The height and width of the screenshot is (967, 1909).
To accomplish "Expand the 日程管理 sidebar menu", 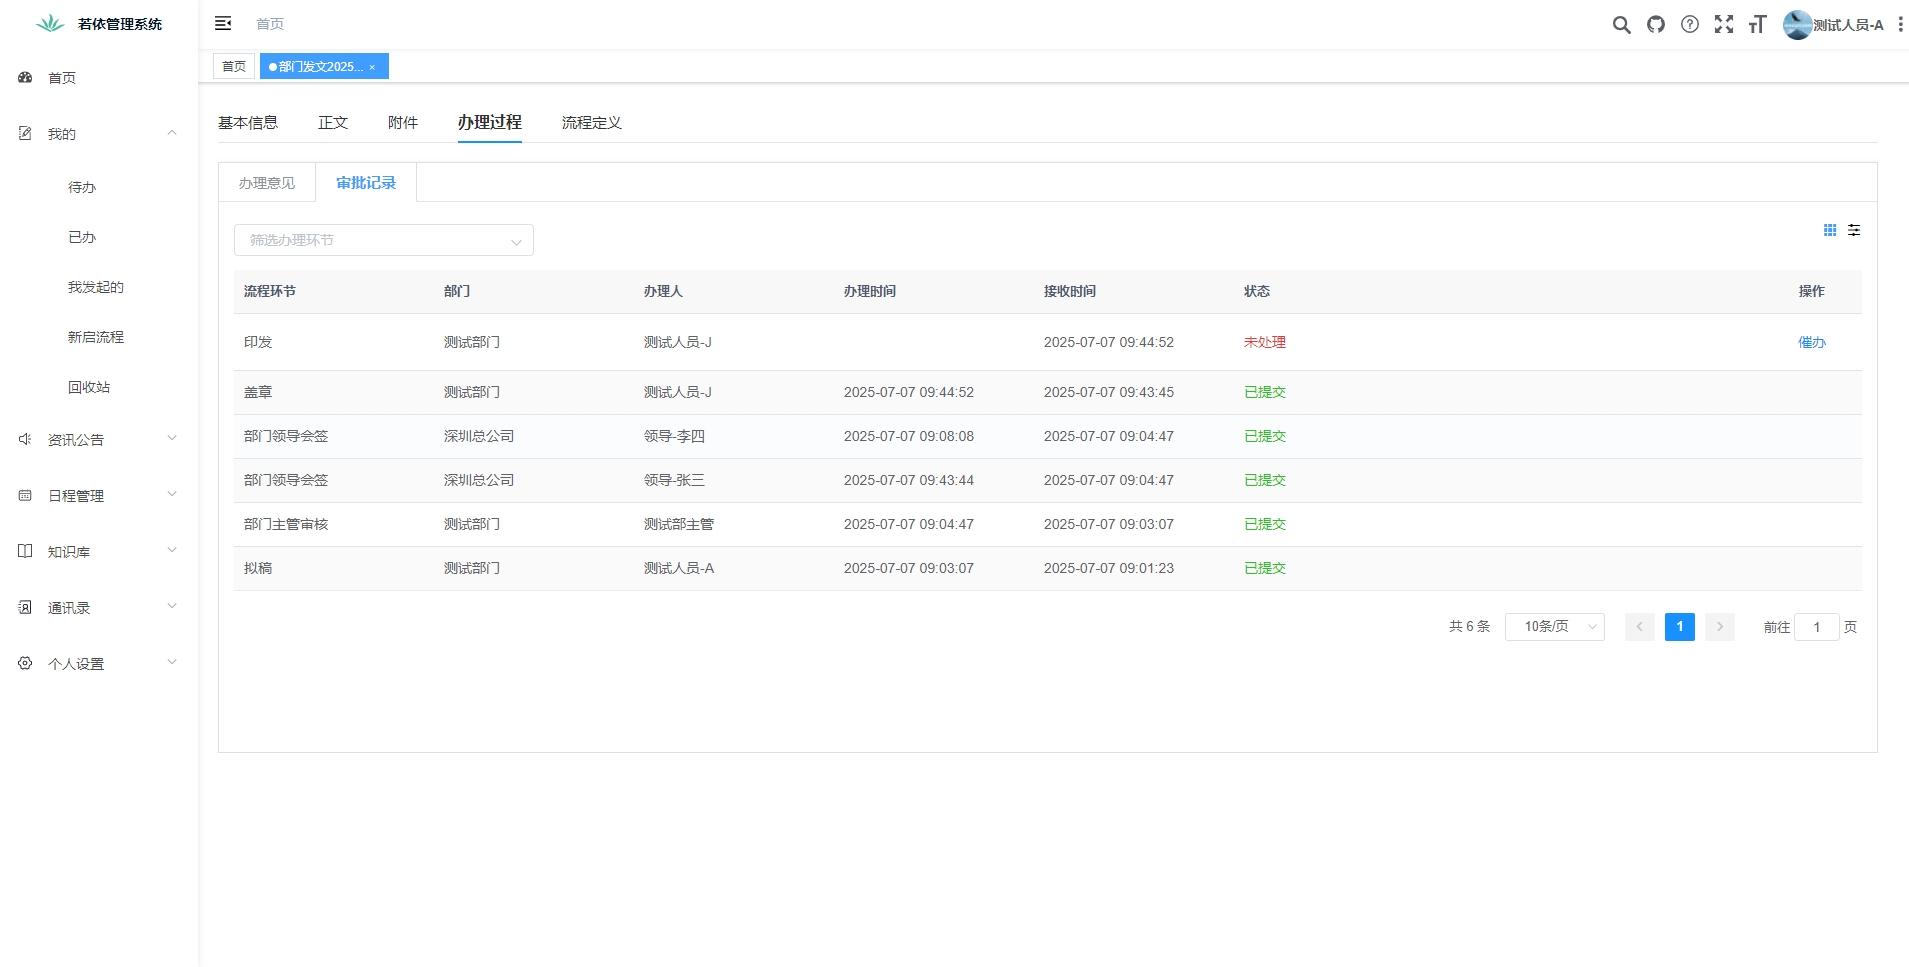I will [x=172, y=494].
